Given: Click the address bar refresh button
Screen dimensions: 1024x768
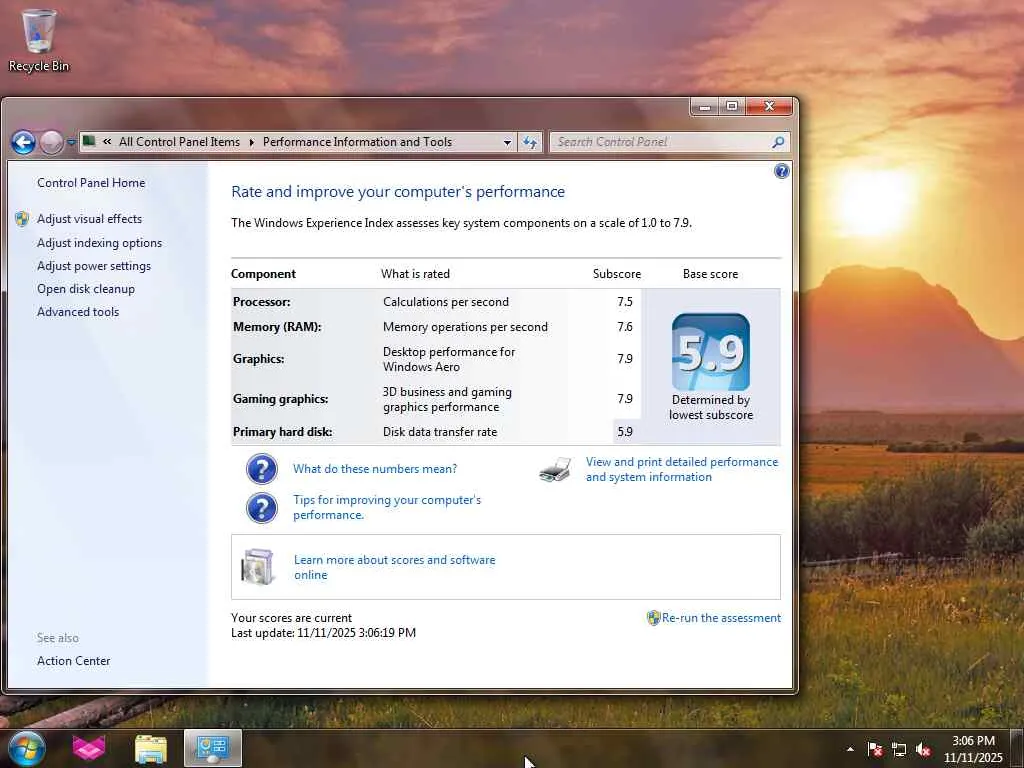Looking at the screenshot, I should [530, 142].
